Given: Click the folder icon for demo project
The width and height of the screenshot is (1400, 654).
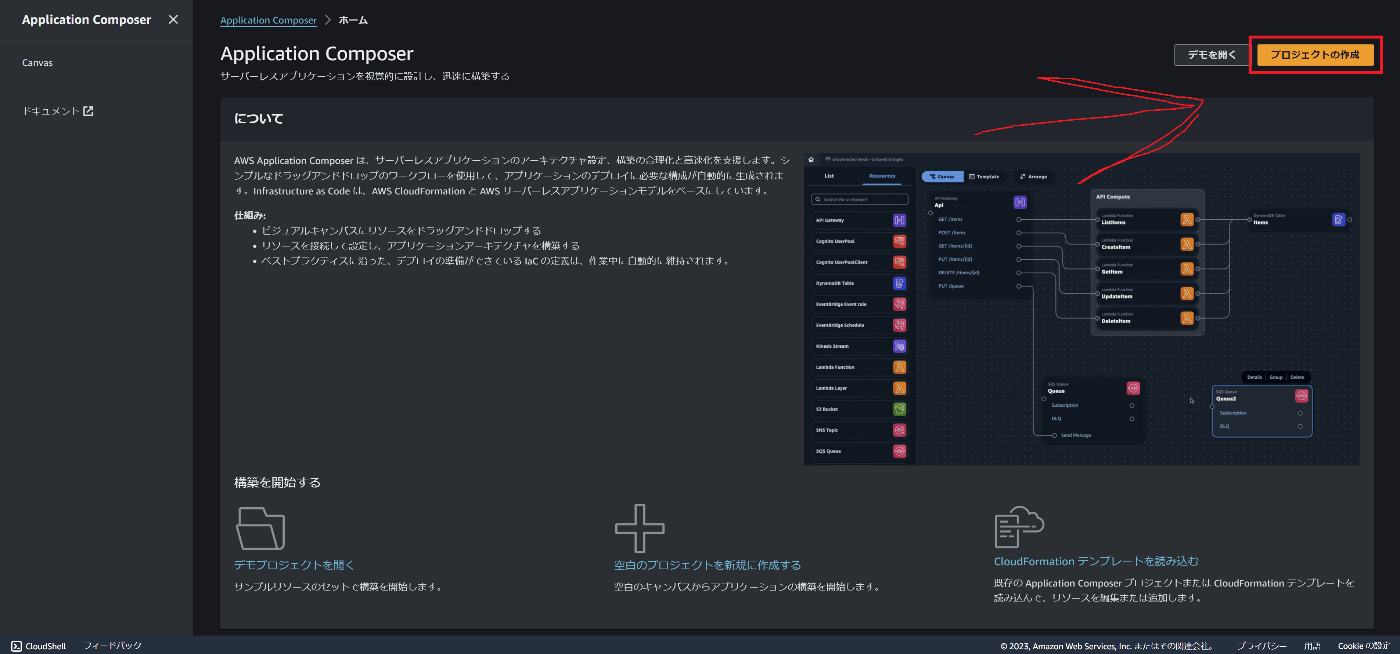Looking at the screenshot, I should [x=260, y=528].
